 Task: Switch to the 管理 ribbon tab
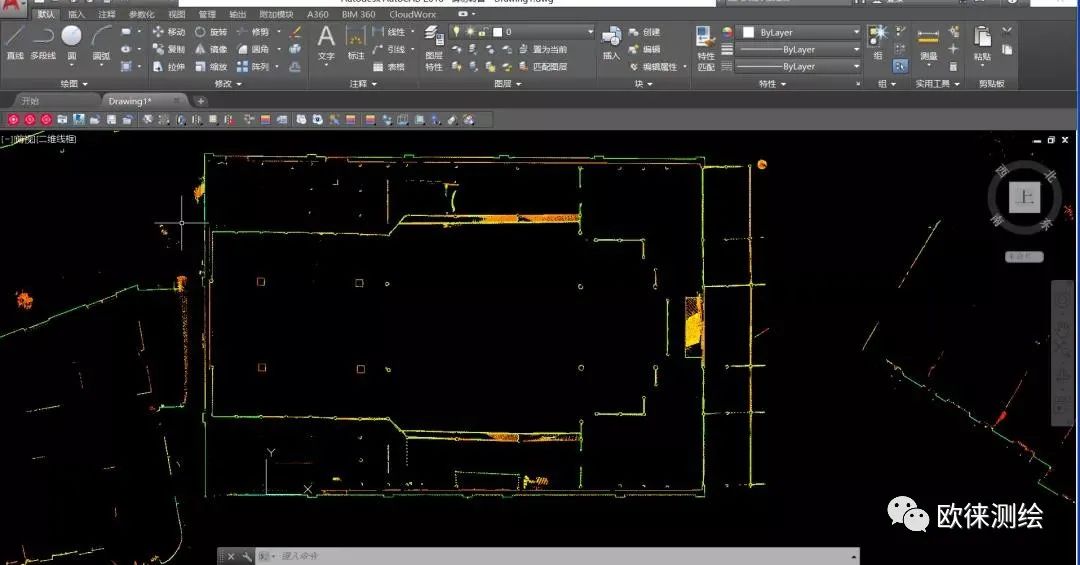207,14
